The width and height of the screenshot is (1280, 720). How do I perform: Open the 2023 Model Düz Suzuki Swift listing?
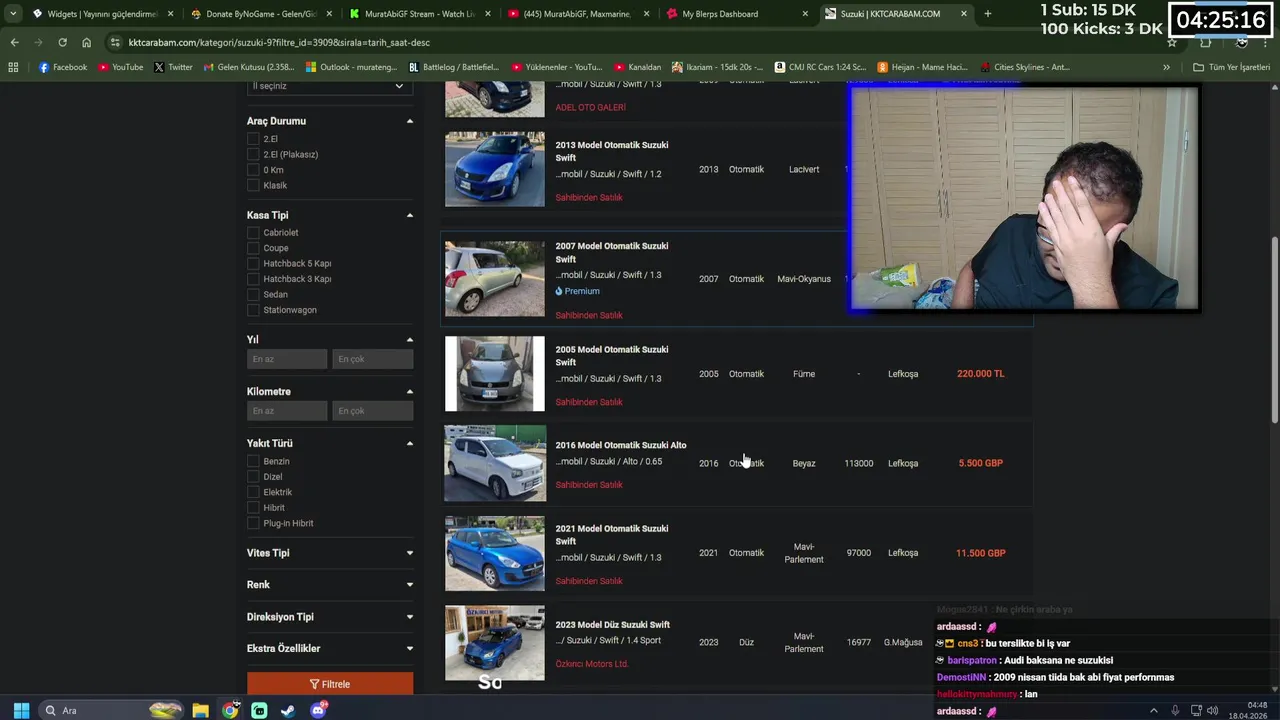click(x=613, y=625)
